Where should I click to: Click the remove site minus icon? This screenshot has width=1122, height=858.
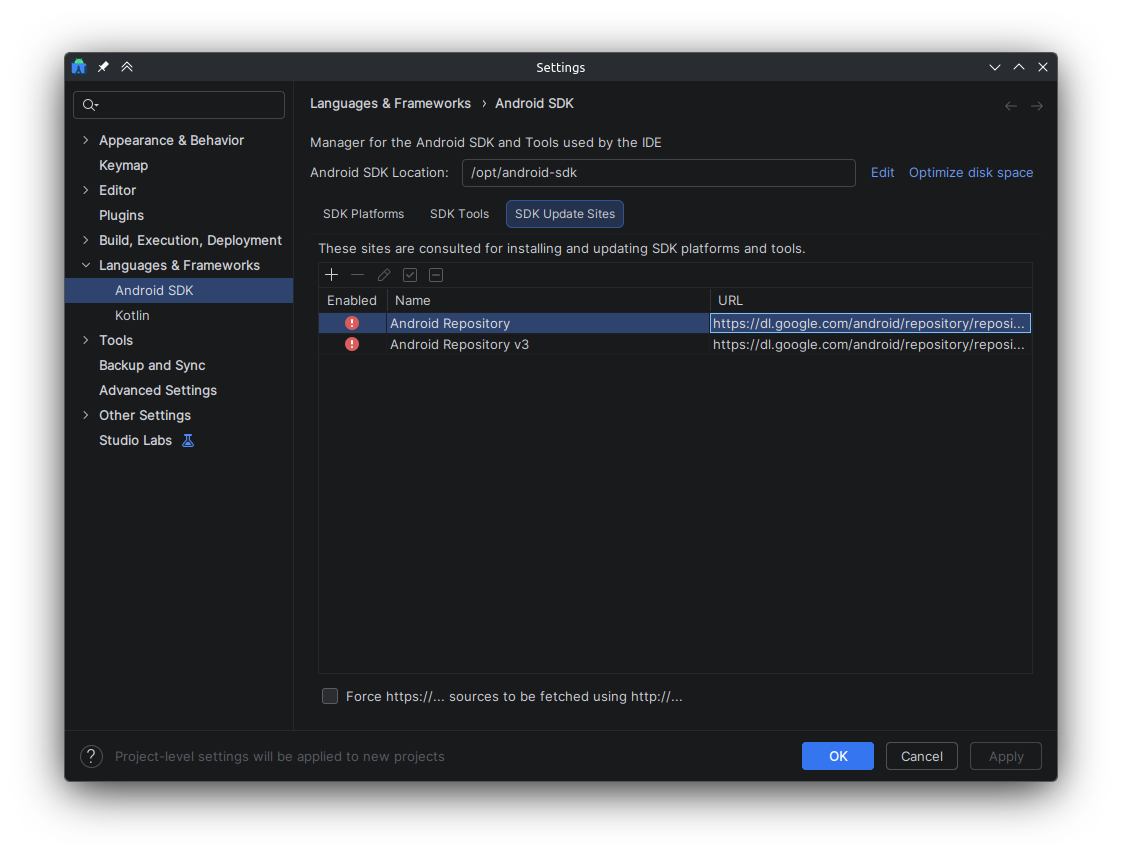click(x=357, y=275)
